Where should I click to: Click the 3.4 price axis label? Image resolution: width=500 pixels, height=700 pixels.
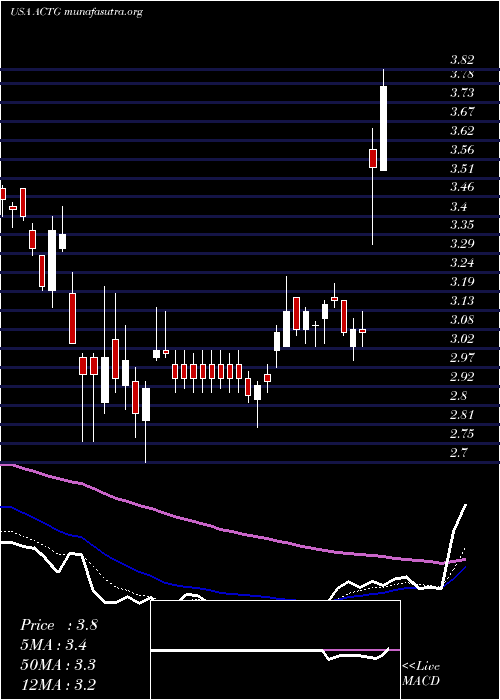[458, 207]
